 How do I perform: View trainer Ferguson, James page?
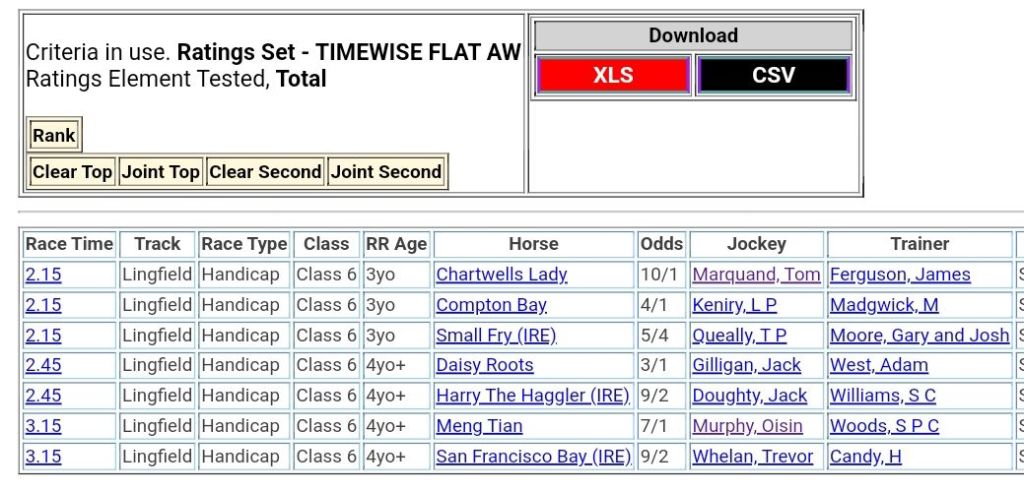[900, 274]
